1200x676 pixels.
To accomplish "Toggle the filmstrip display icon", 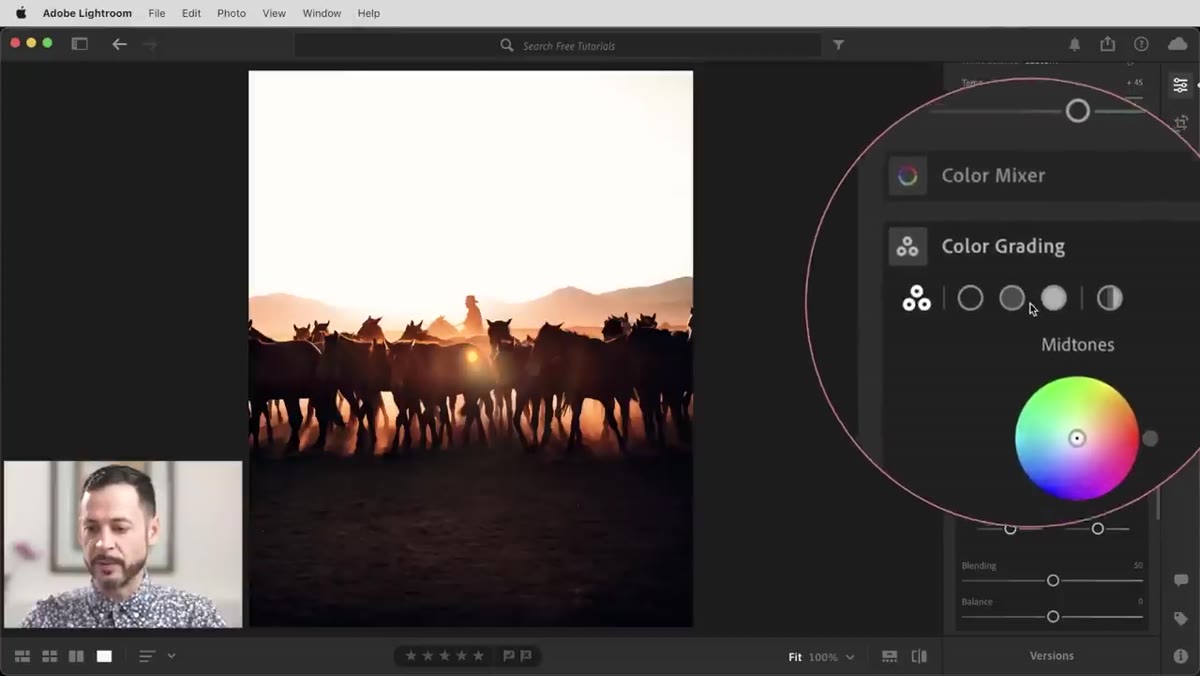I will tap(889, 656).
